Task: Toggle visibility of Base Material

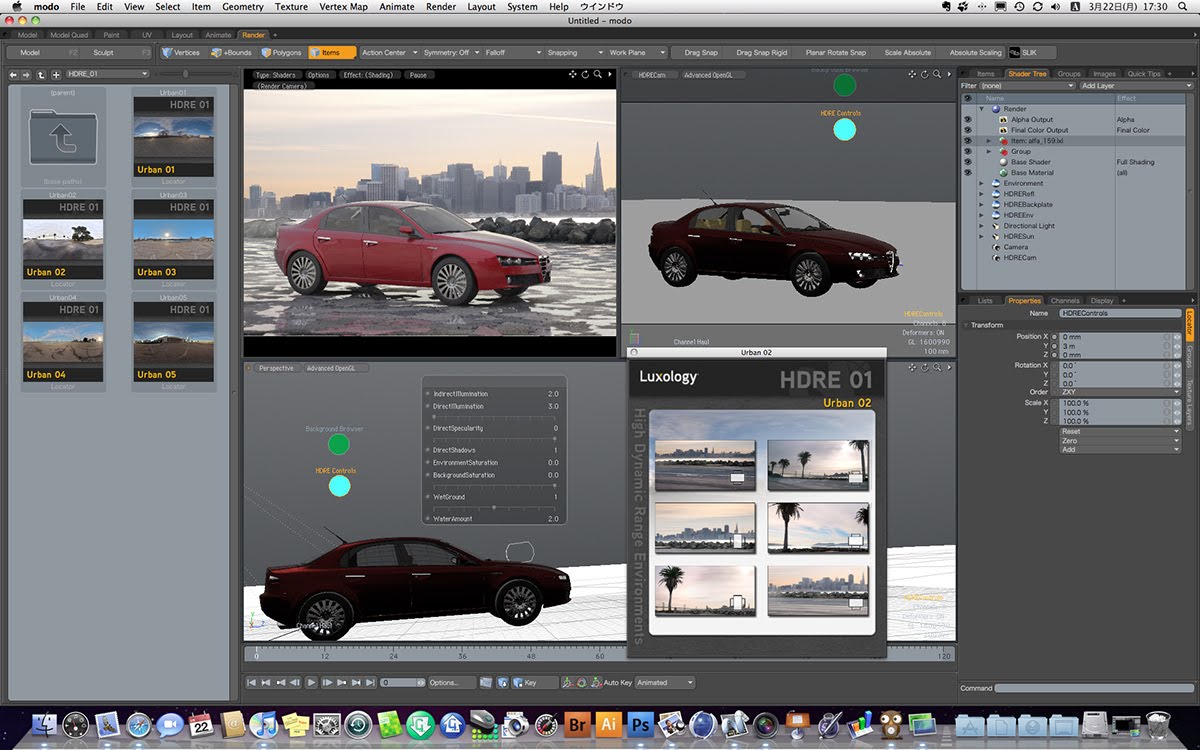Action: pyautogui.click(x=967, y=173)
